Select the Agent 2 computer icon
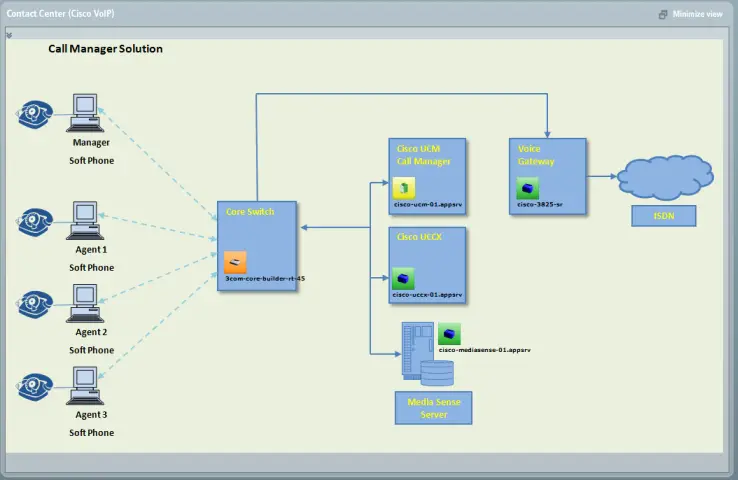The height and width of the screenshot is (480, 738). coord(85,303)
